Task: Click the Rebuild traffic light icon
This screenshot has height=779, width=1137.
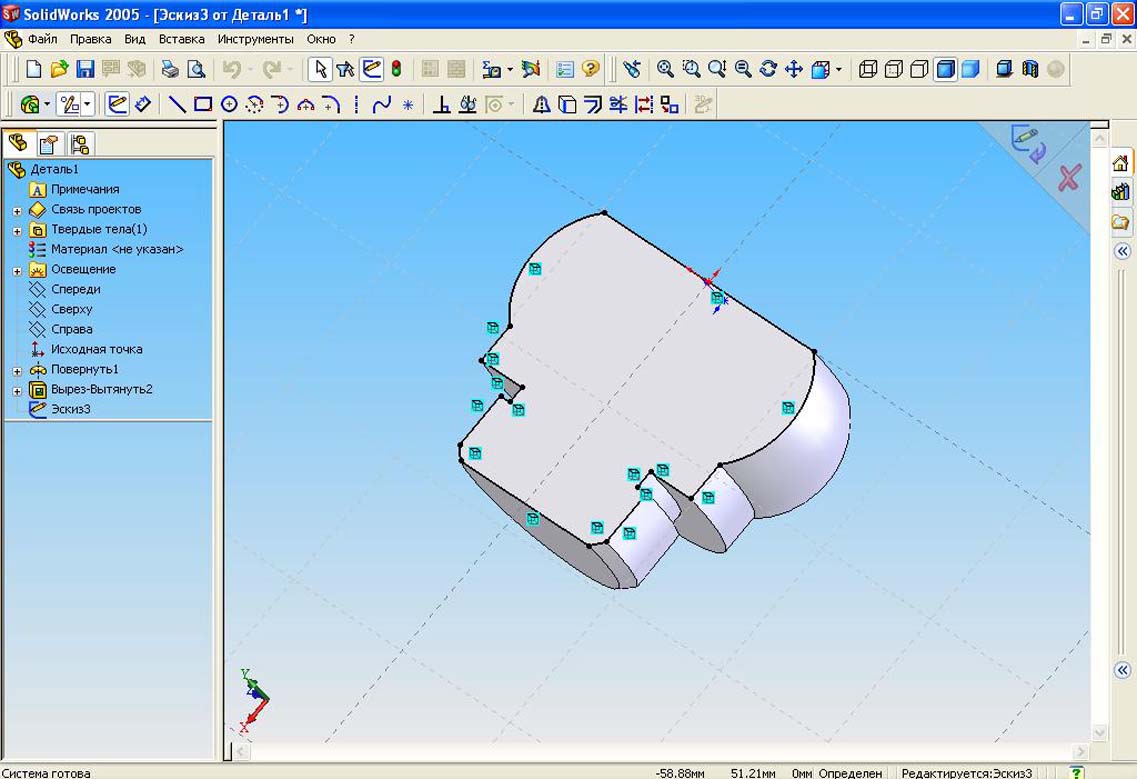Action: click(x=397, y=69)
